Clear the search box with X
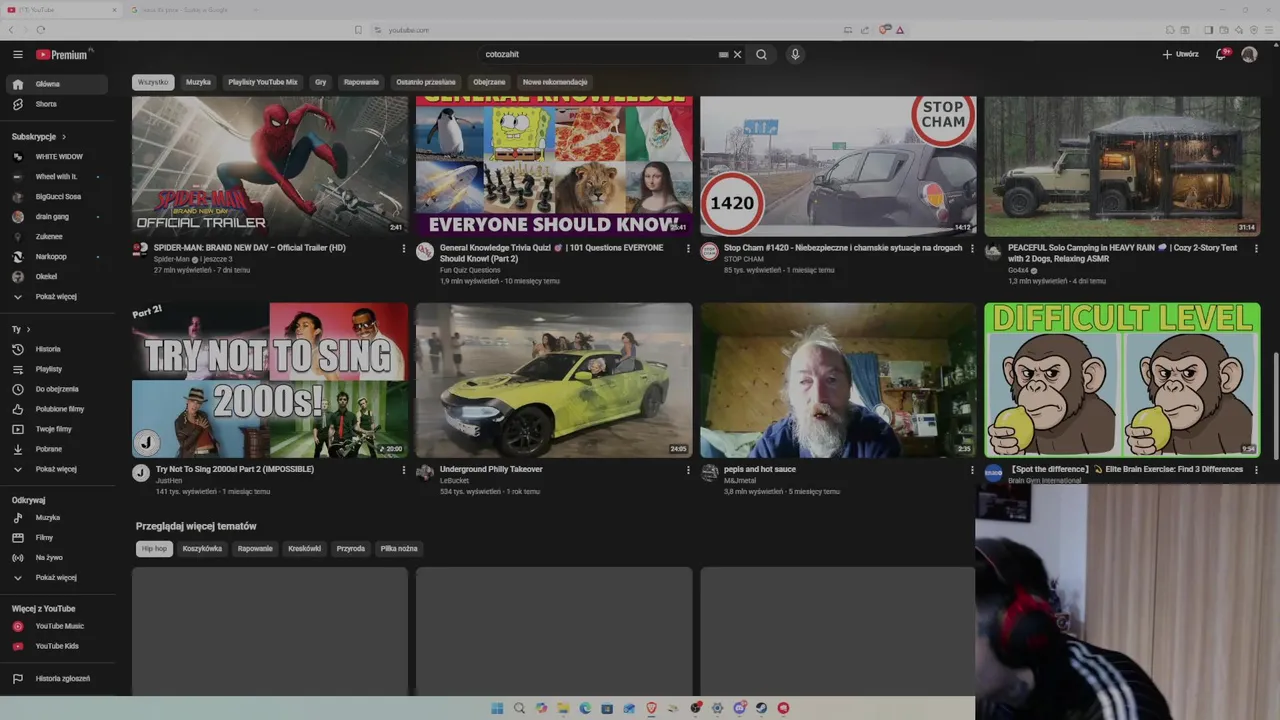The width and height of the screenshot is (1280, 720). (x=738, y=54)
